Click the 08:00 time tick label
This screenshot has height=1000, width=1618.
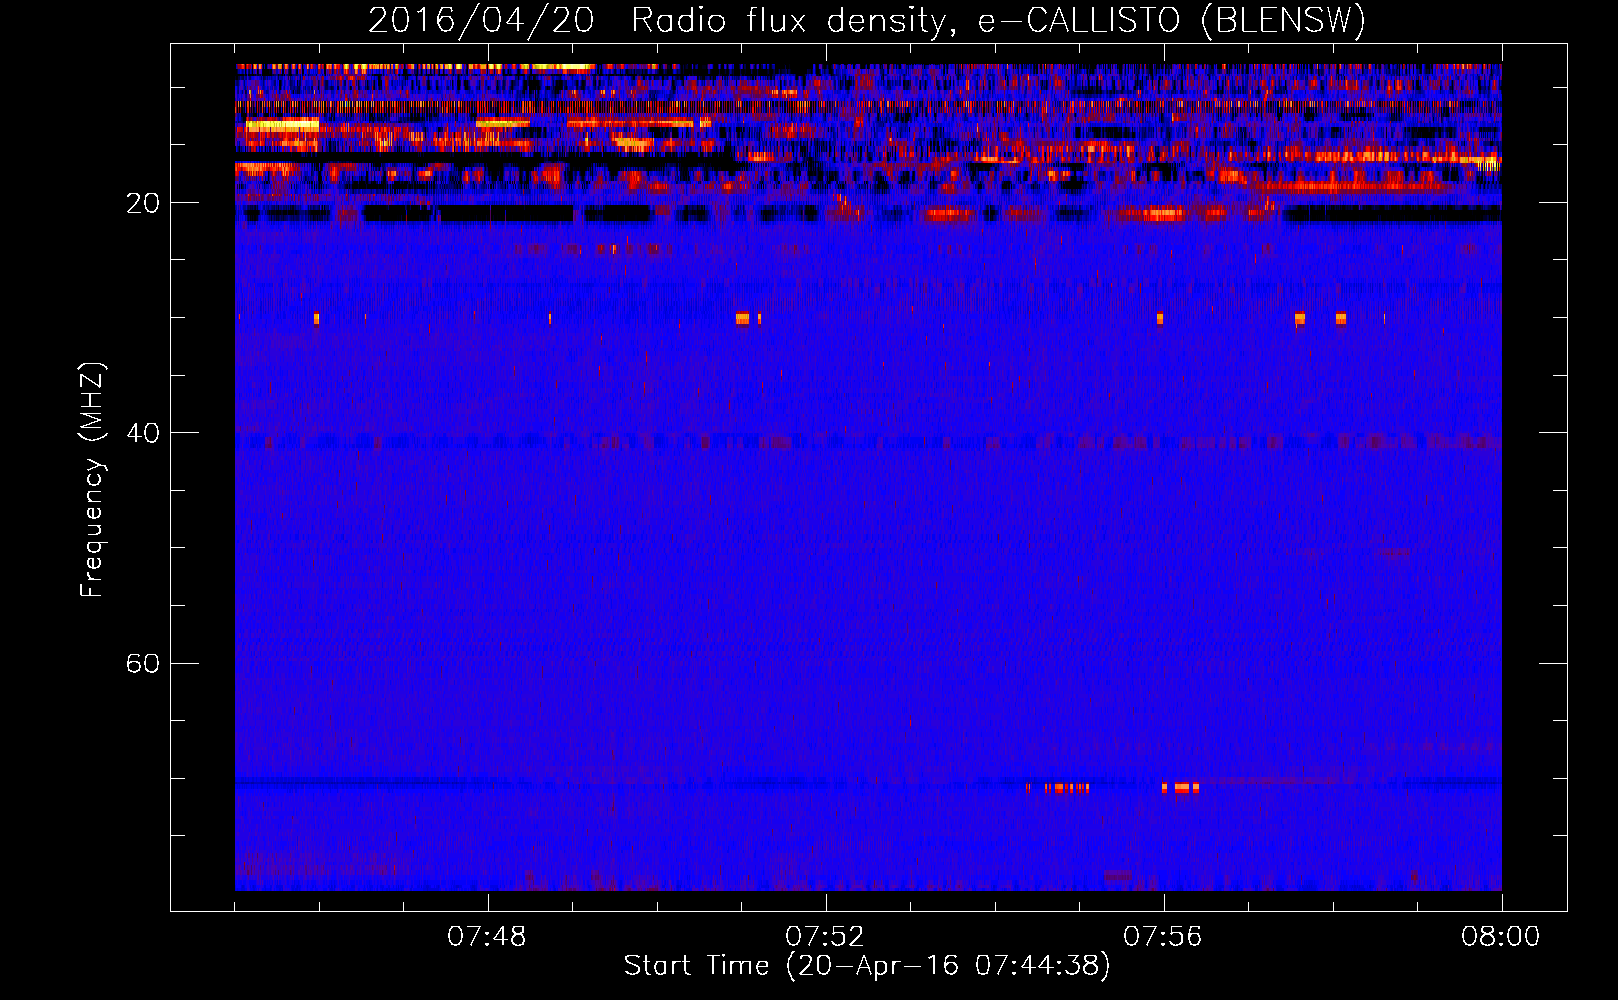[1501, 937]
